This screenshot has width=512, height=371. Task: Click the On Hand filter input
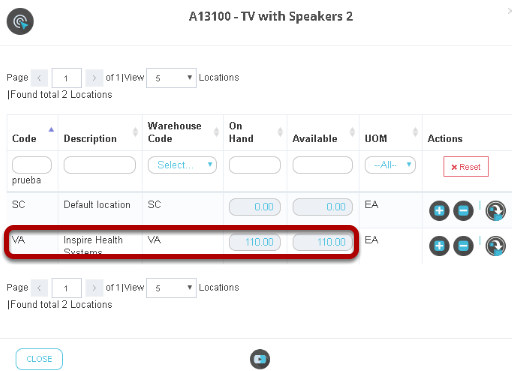[255, 165]
